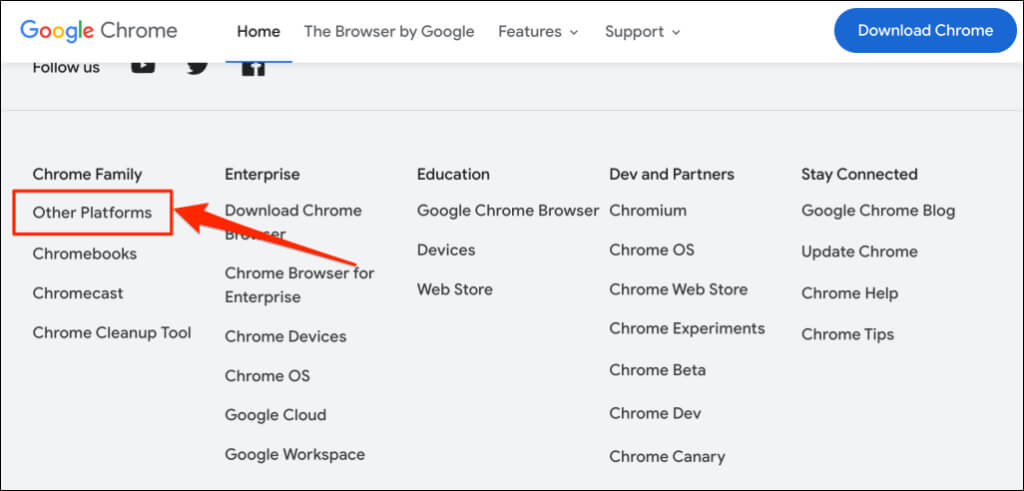Open The Browser by Google page
Viewport: 1024px width, 491px height.
click(x=389, y=31)
